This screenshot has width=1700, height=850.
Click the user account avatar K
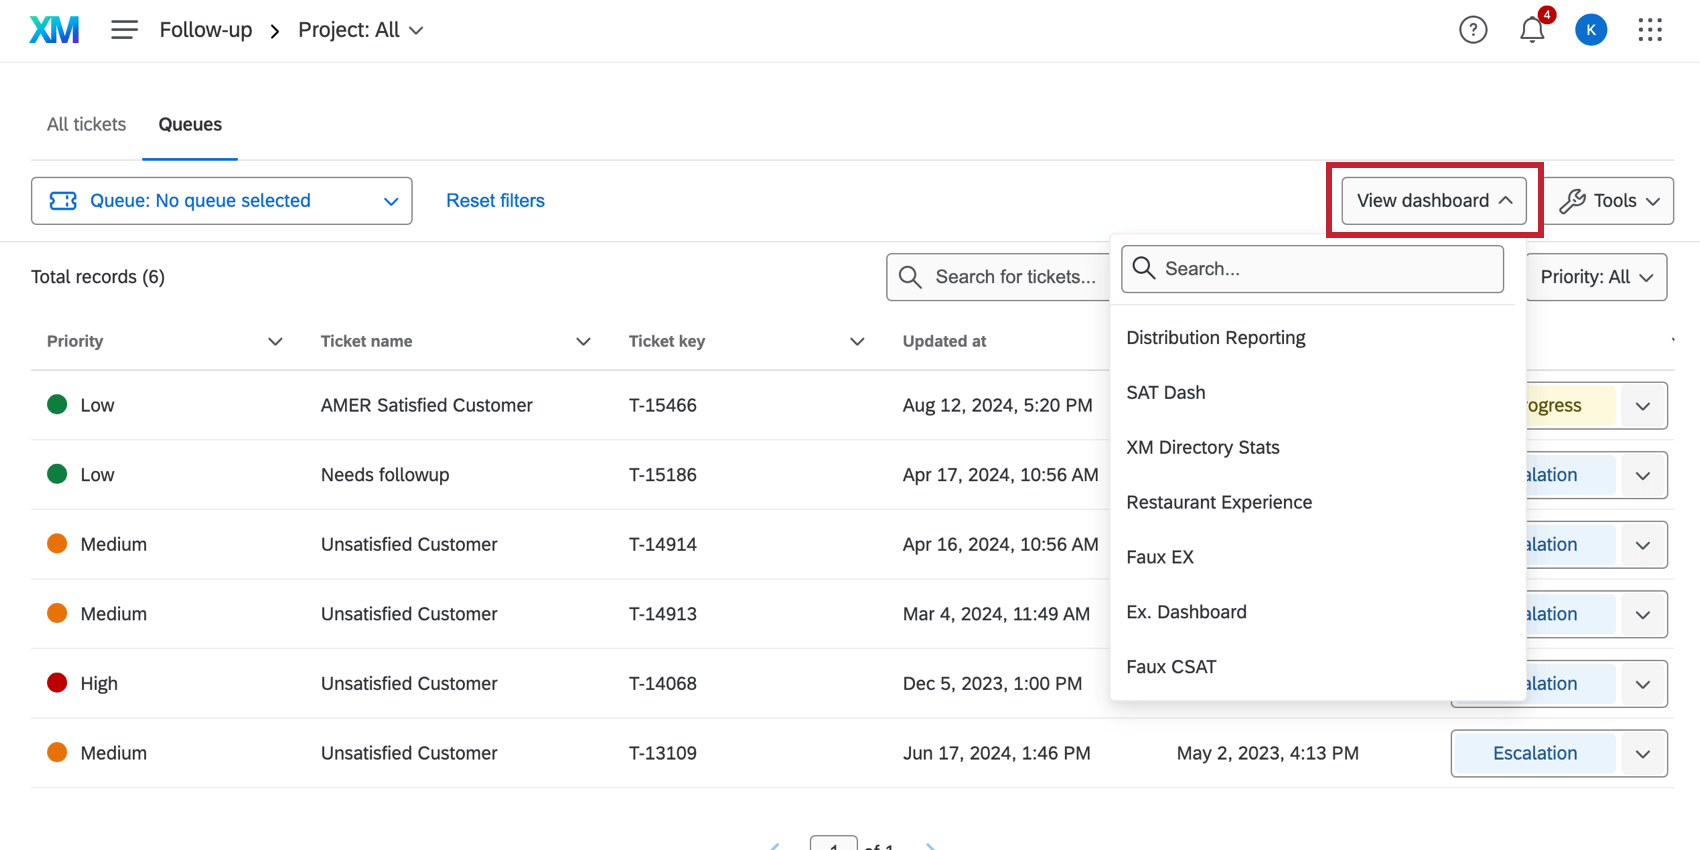[1590, 30]
